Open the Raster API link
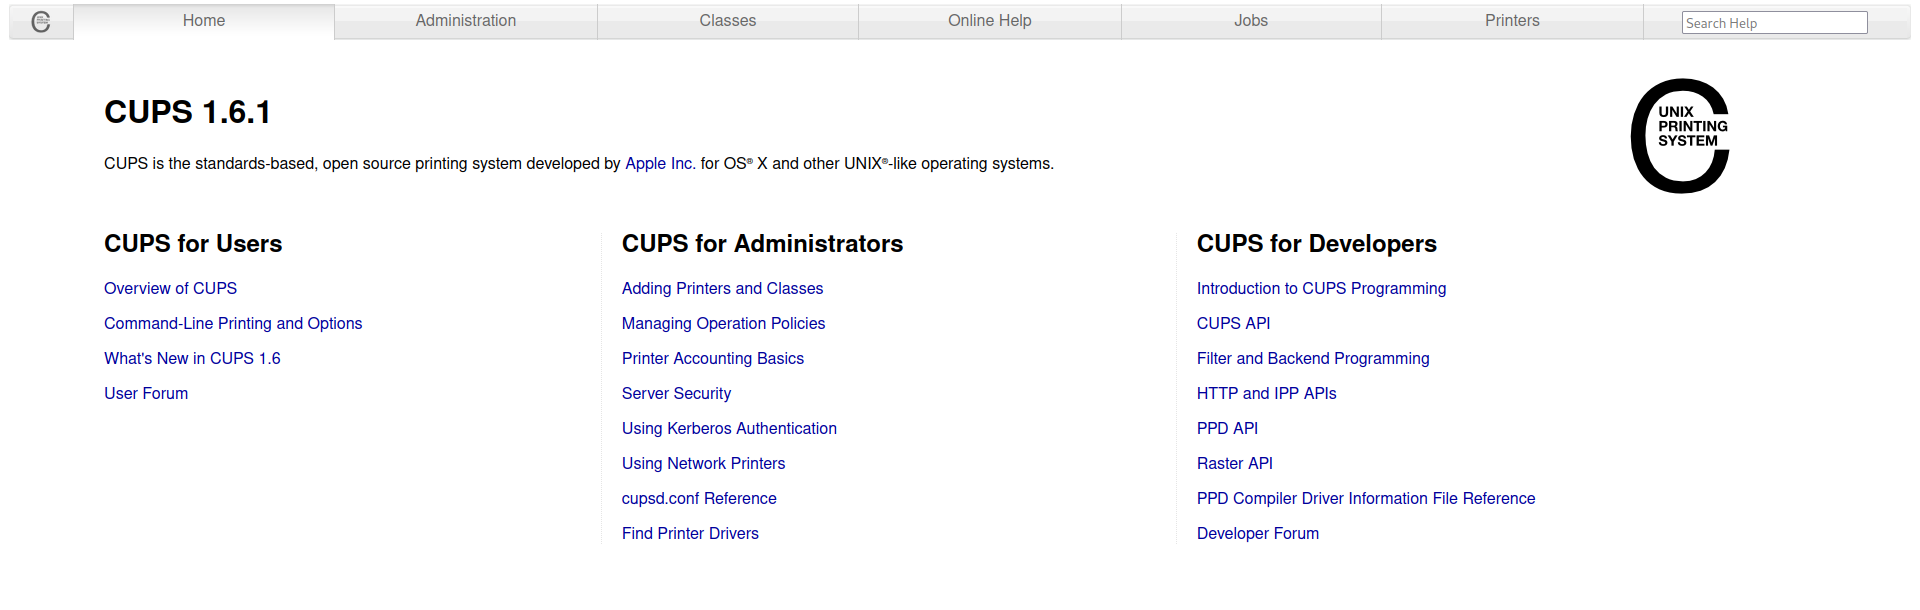Screen dimensions: 1920x610 [x=1234, y=464]
